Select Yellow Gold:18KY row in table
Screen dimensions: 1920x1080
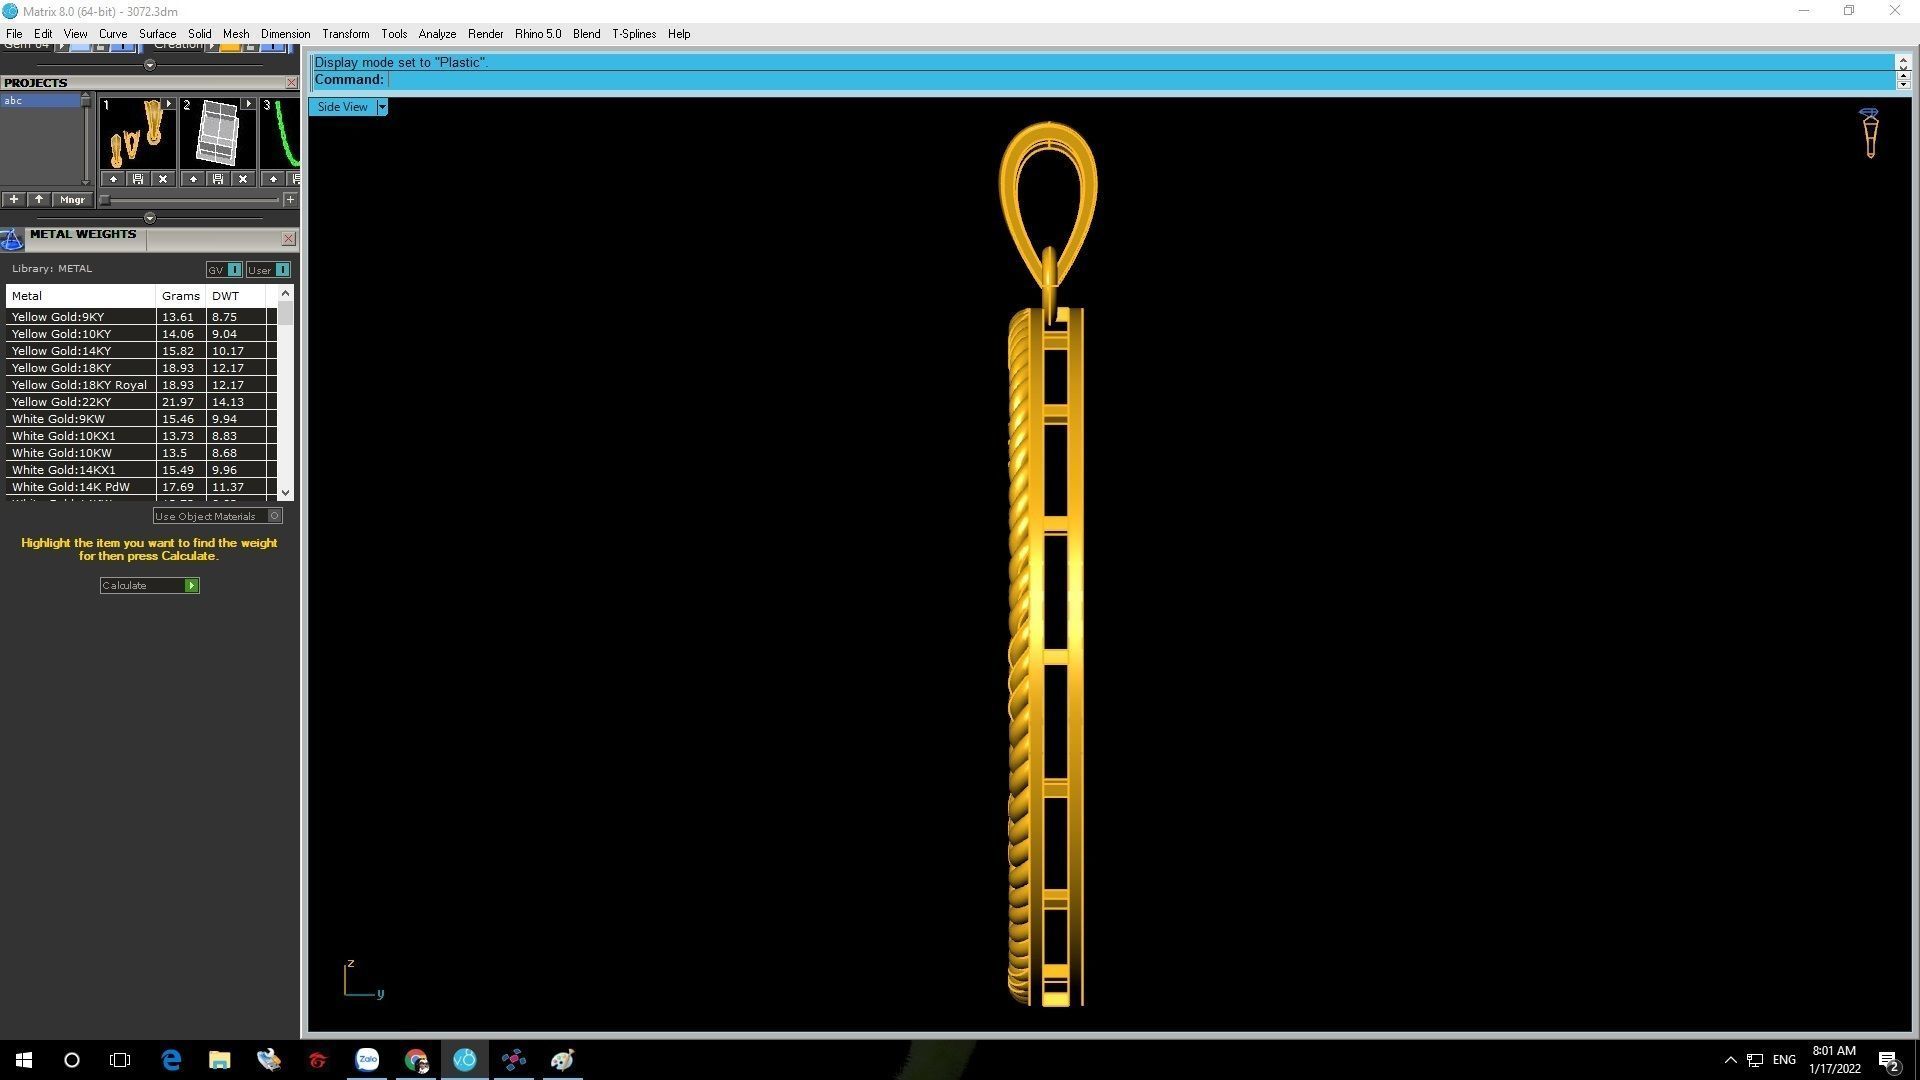[x=62, y=368]
